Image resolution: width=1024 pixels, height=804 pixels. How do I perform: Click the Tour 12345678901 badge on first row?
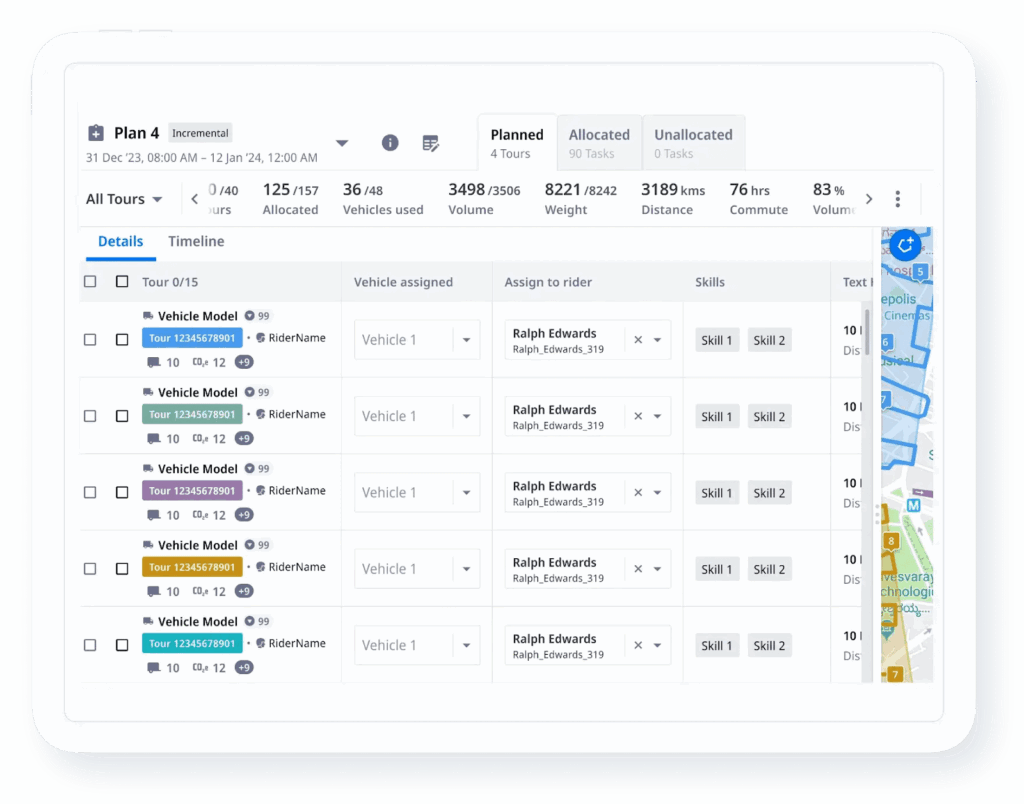tap(192, 338)
